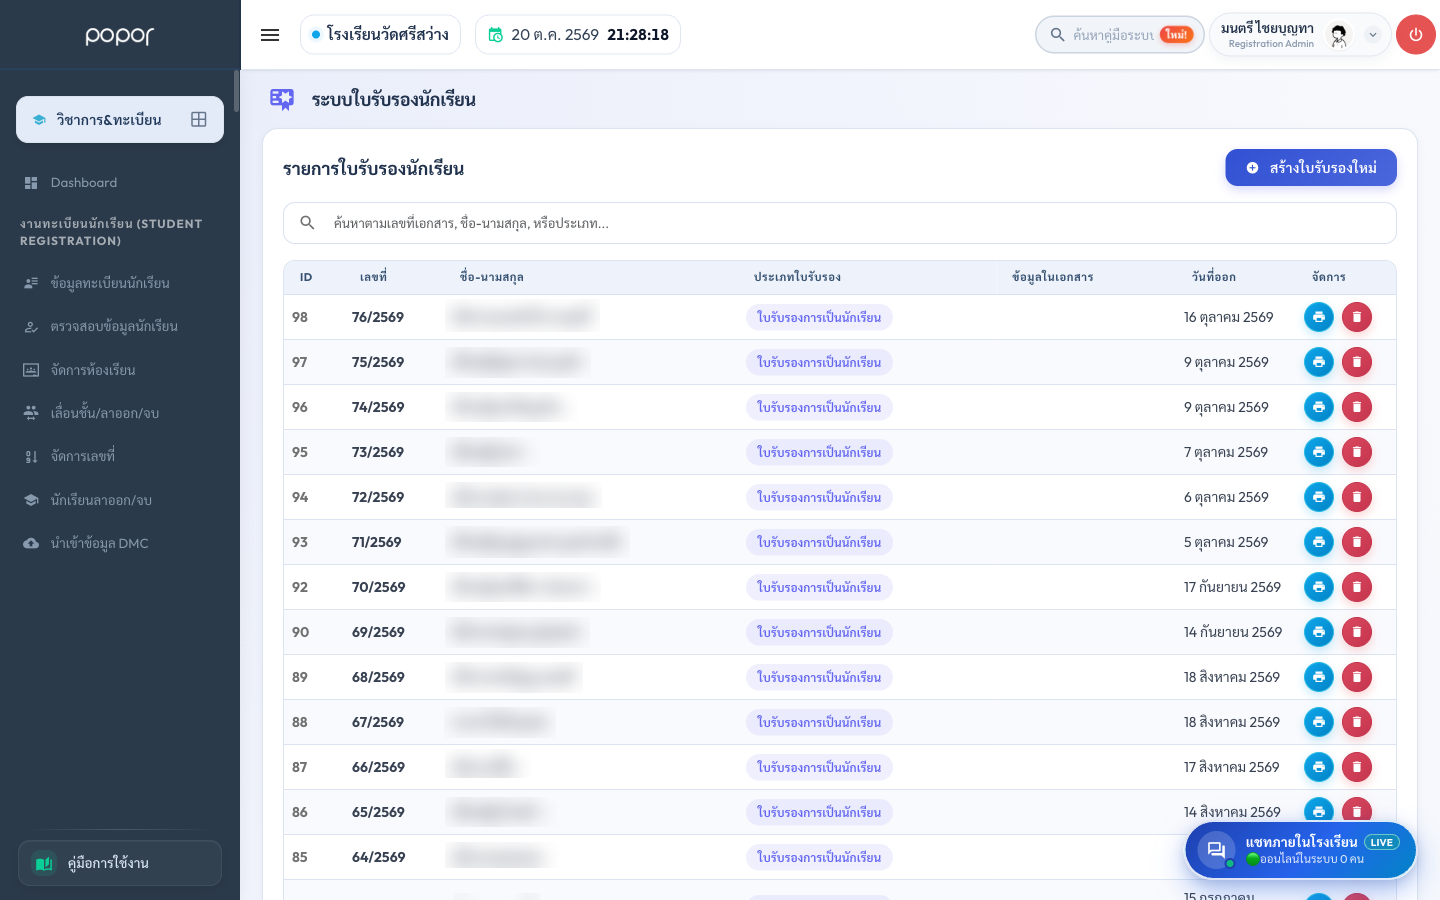Print certificate number 69/2569
The height and width of the screenshot is (900, 1440).
pos(1319,632)
